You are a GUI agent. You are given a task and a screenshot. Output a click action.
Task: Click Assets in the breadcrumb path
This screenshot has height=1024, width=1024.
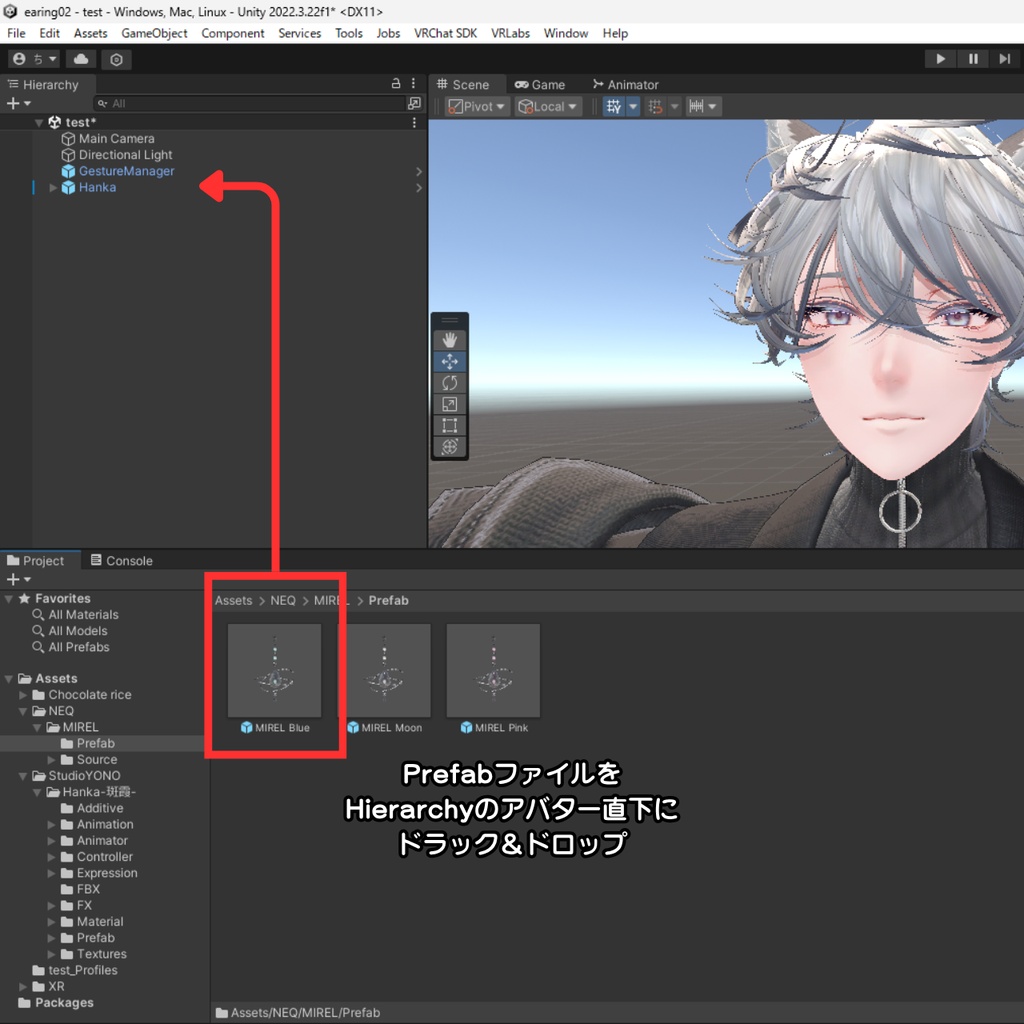[x=233, y=600]
